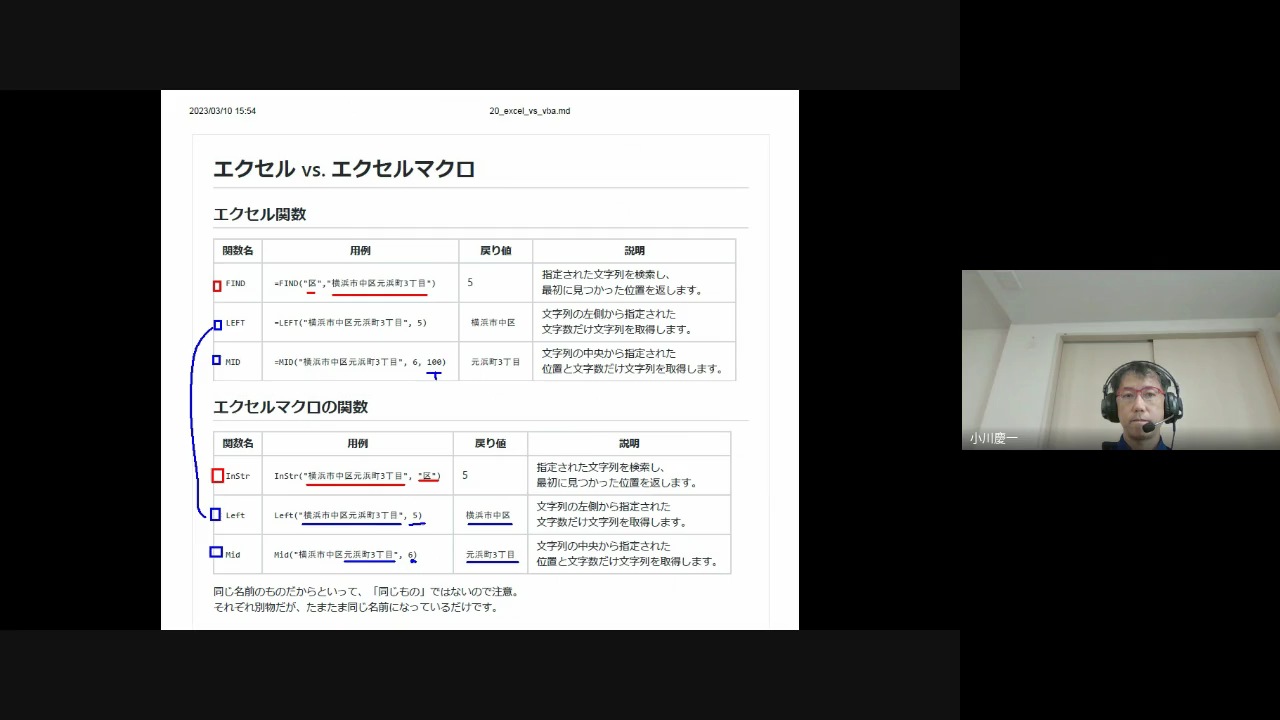Click the blue box beside macro Mid function

(216, 552)
